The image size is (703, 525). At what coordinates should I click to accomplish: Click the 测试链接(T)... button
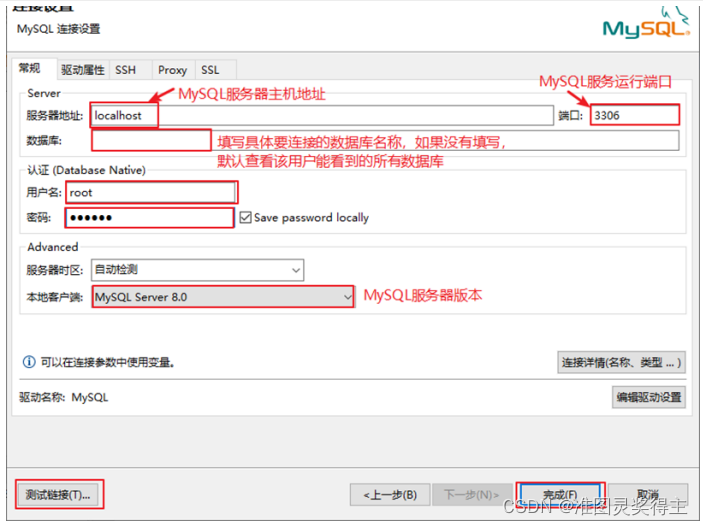pos(58,495)
